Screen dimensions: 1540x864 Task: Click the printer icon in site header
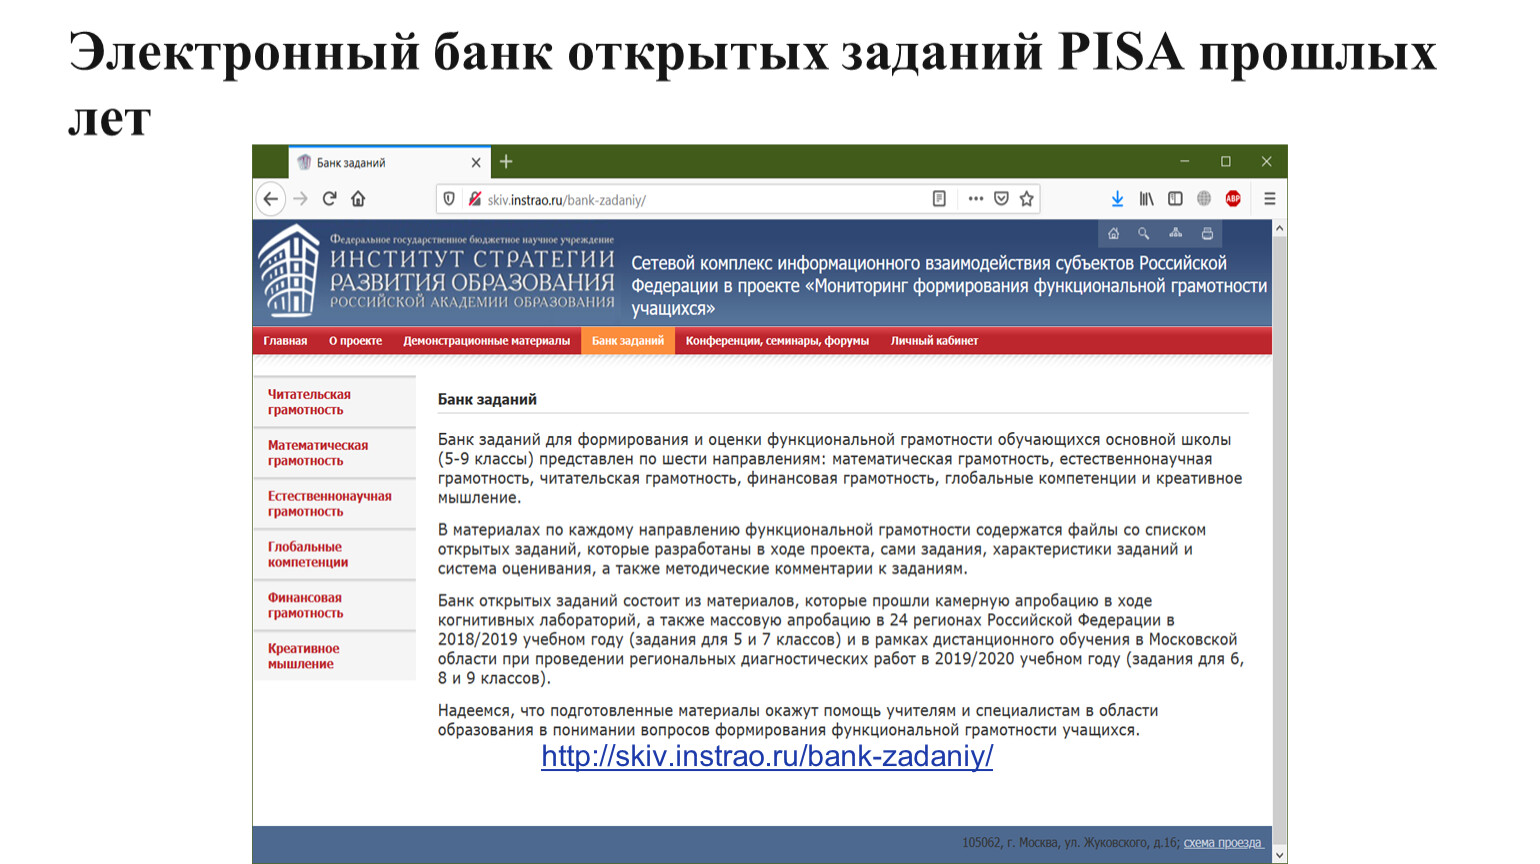pos(1207,234)
